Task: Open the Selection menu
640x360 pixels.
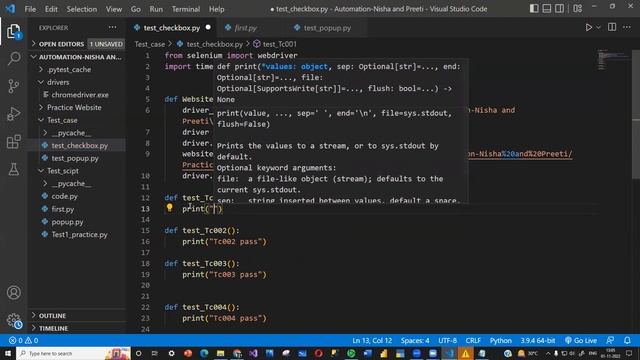Action: pos(82,9)
